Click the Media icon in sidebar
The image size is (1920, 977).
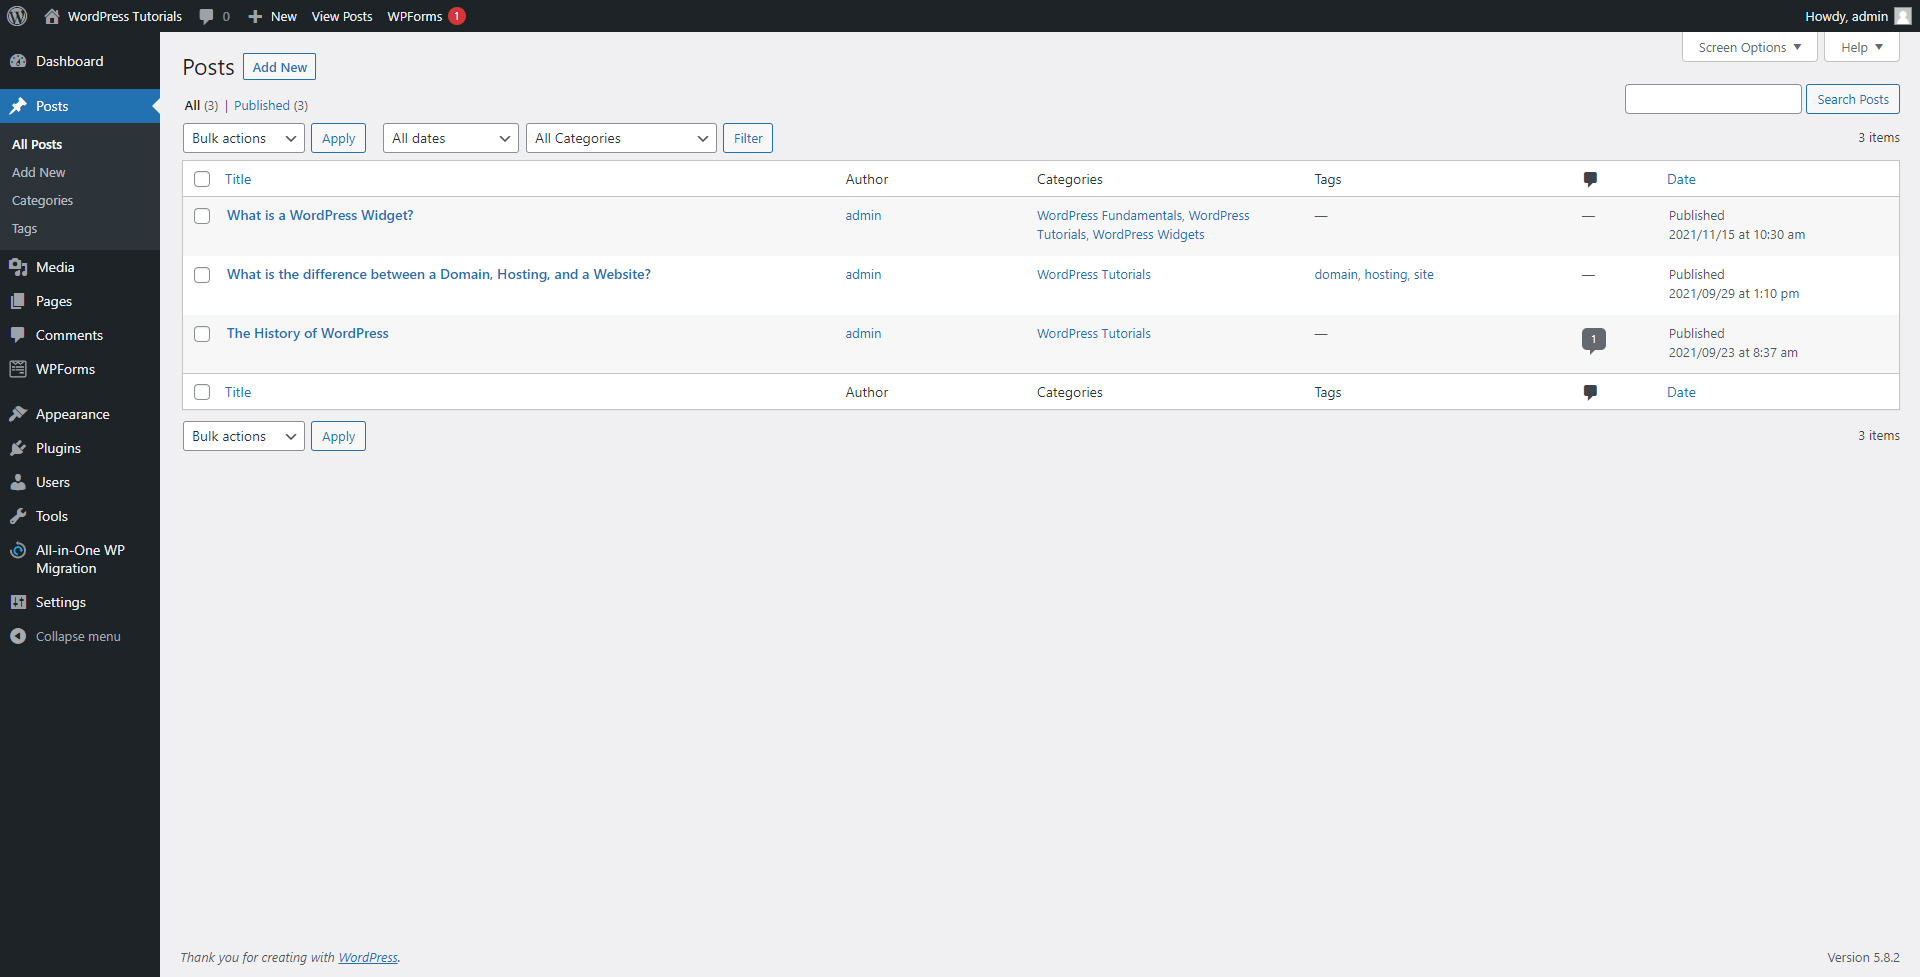click(x=18, y=267)
